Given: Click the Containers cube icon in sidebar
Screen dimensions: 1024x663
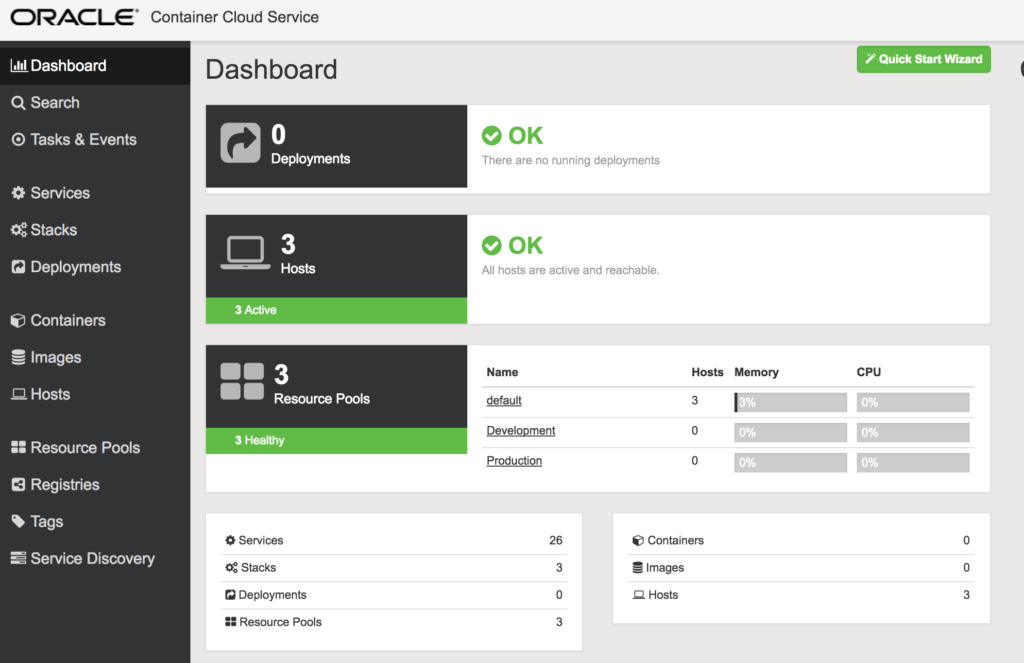Looking at the screenshot, I should pyautogui.click(x=18, y=320).
